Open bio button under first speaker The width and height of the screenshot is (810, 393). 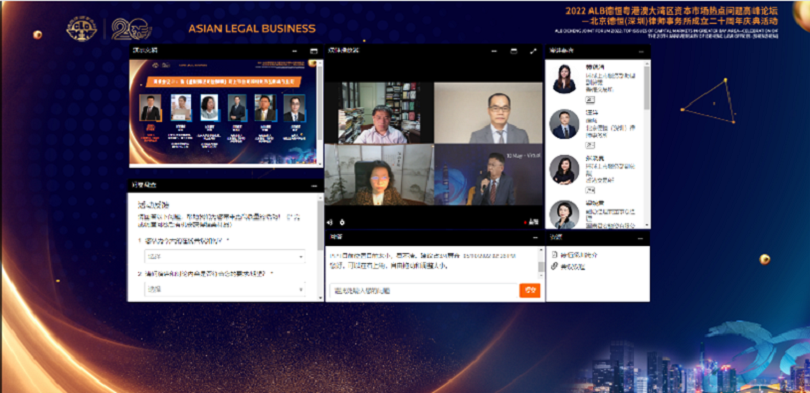[x=589, y=99]
